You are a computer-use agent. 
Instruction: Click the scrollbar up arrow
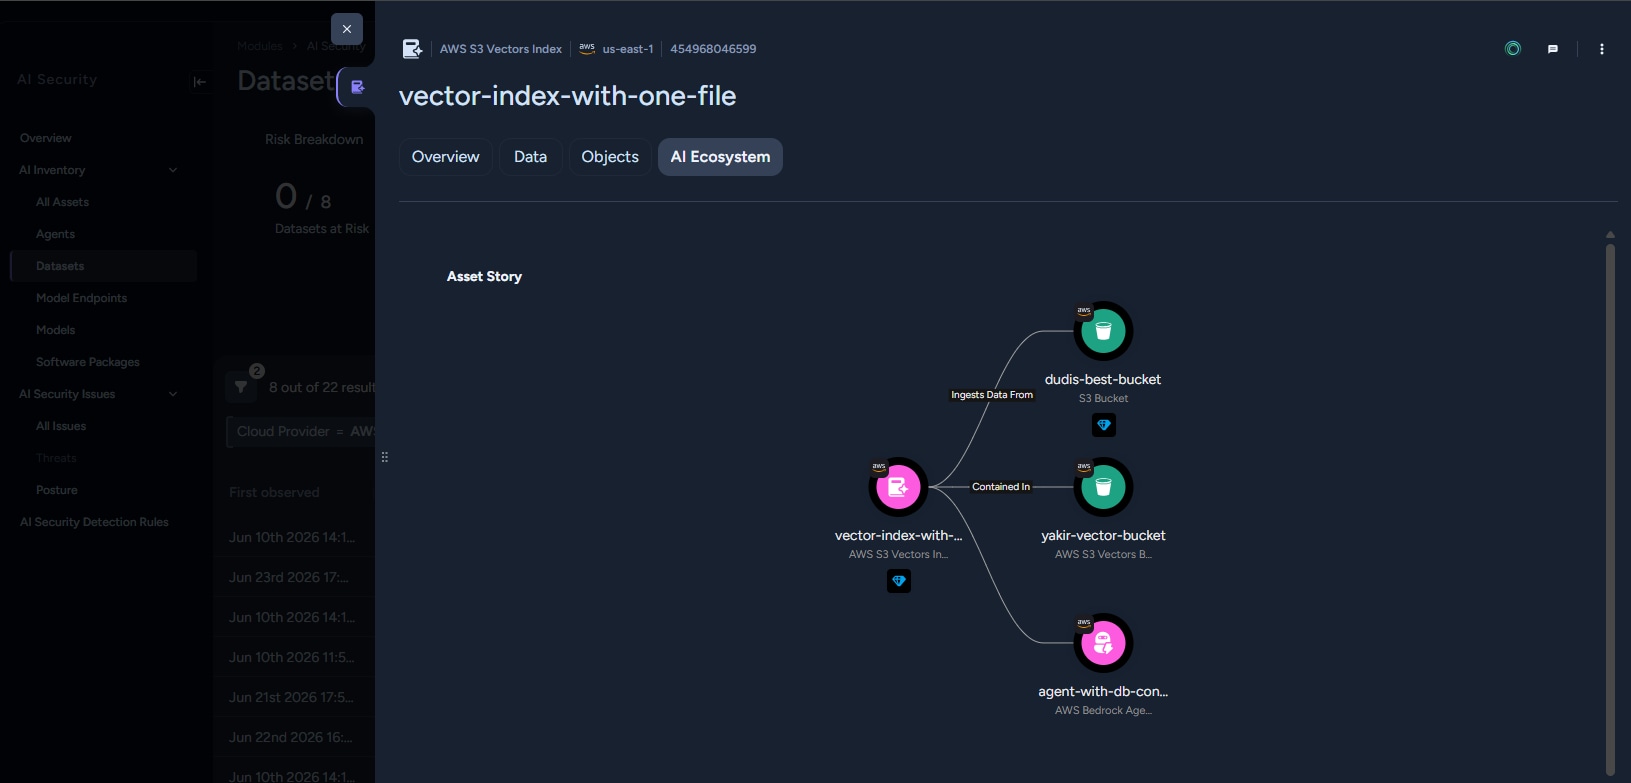click(1610, 235)
